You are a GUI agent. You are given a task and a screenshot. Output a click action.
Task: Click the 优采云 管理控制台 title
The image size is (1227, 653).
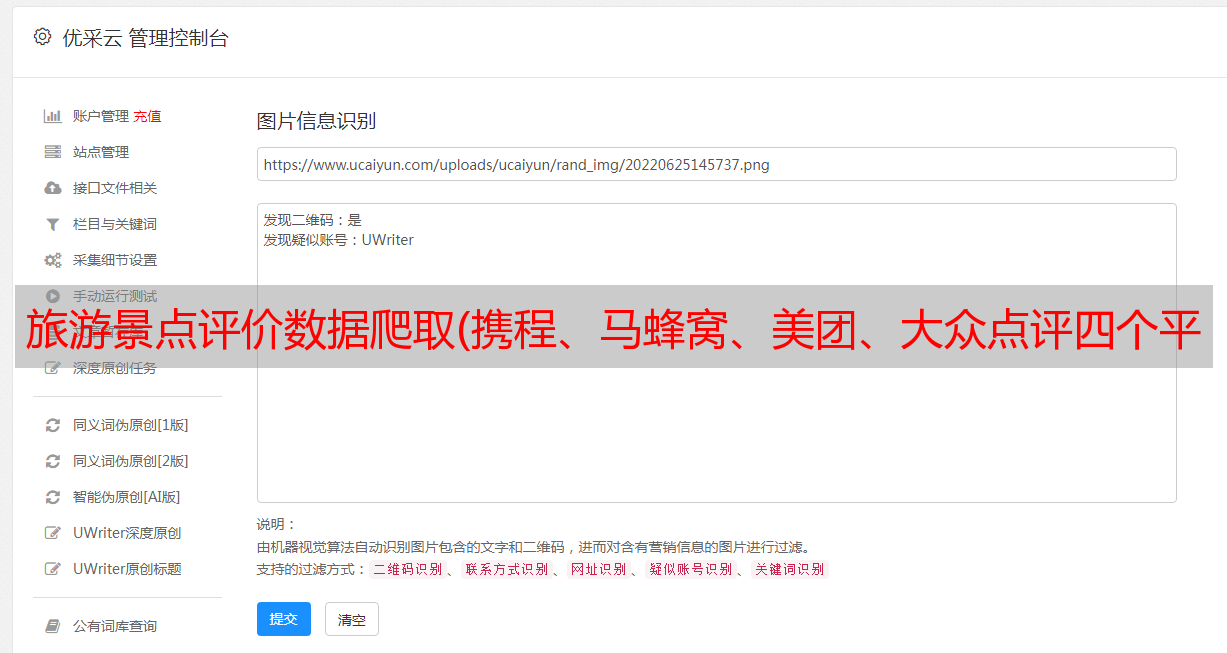(x=145, y=38)
